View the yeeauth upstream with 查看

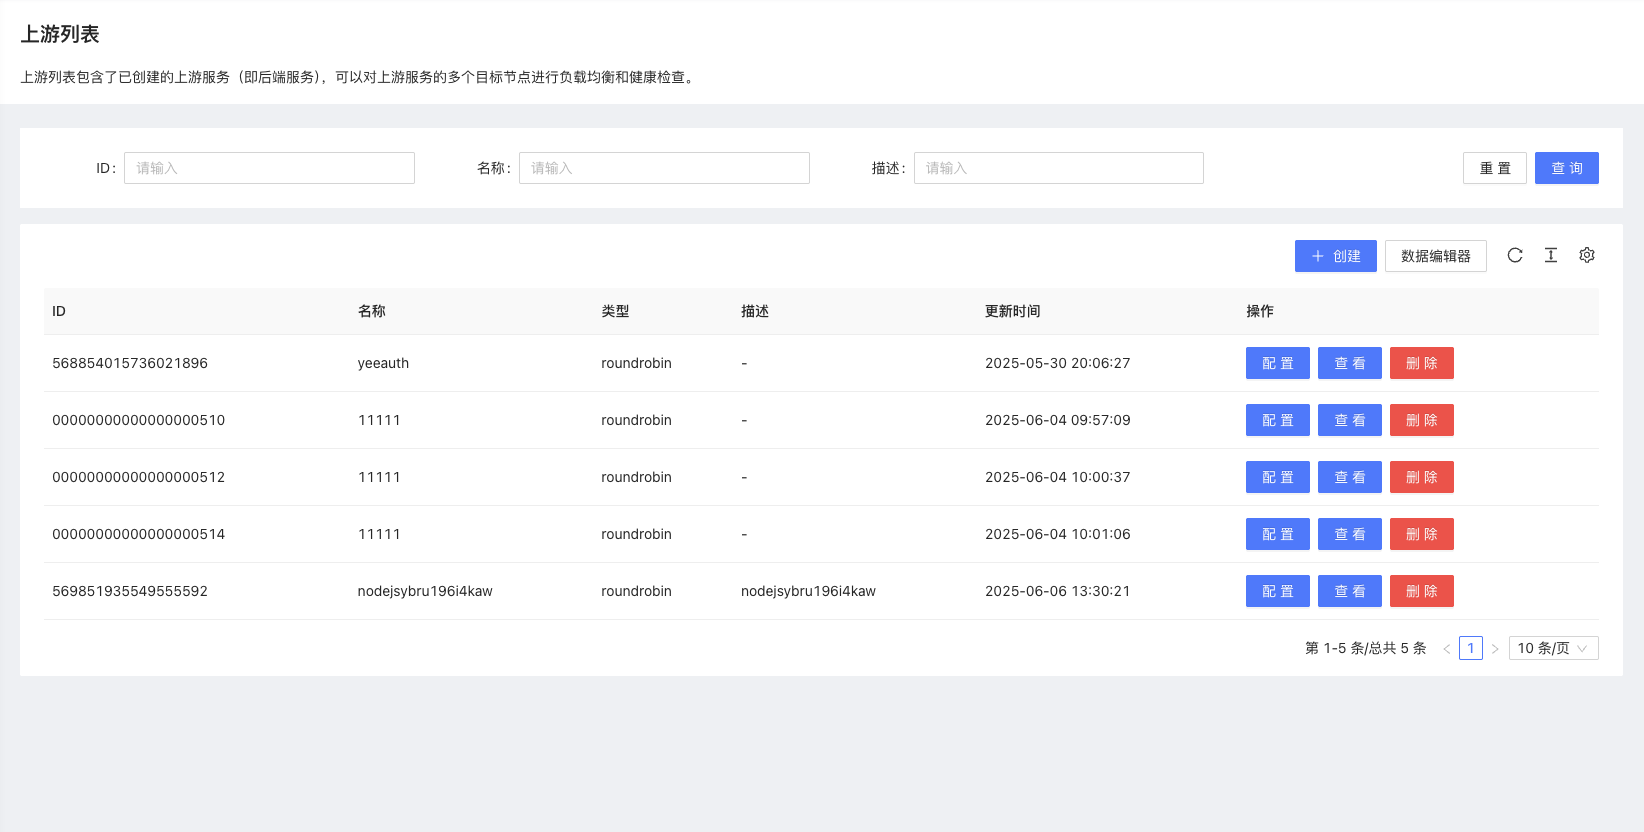tap(1349, 363)
